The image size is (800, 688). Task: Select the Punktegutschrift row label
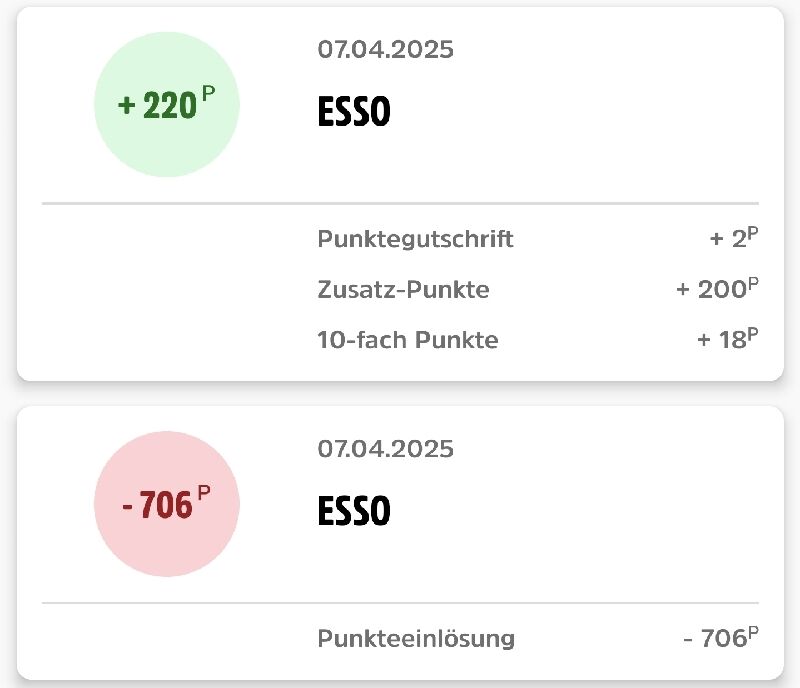(x=415, y=239)
